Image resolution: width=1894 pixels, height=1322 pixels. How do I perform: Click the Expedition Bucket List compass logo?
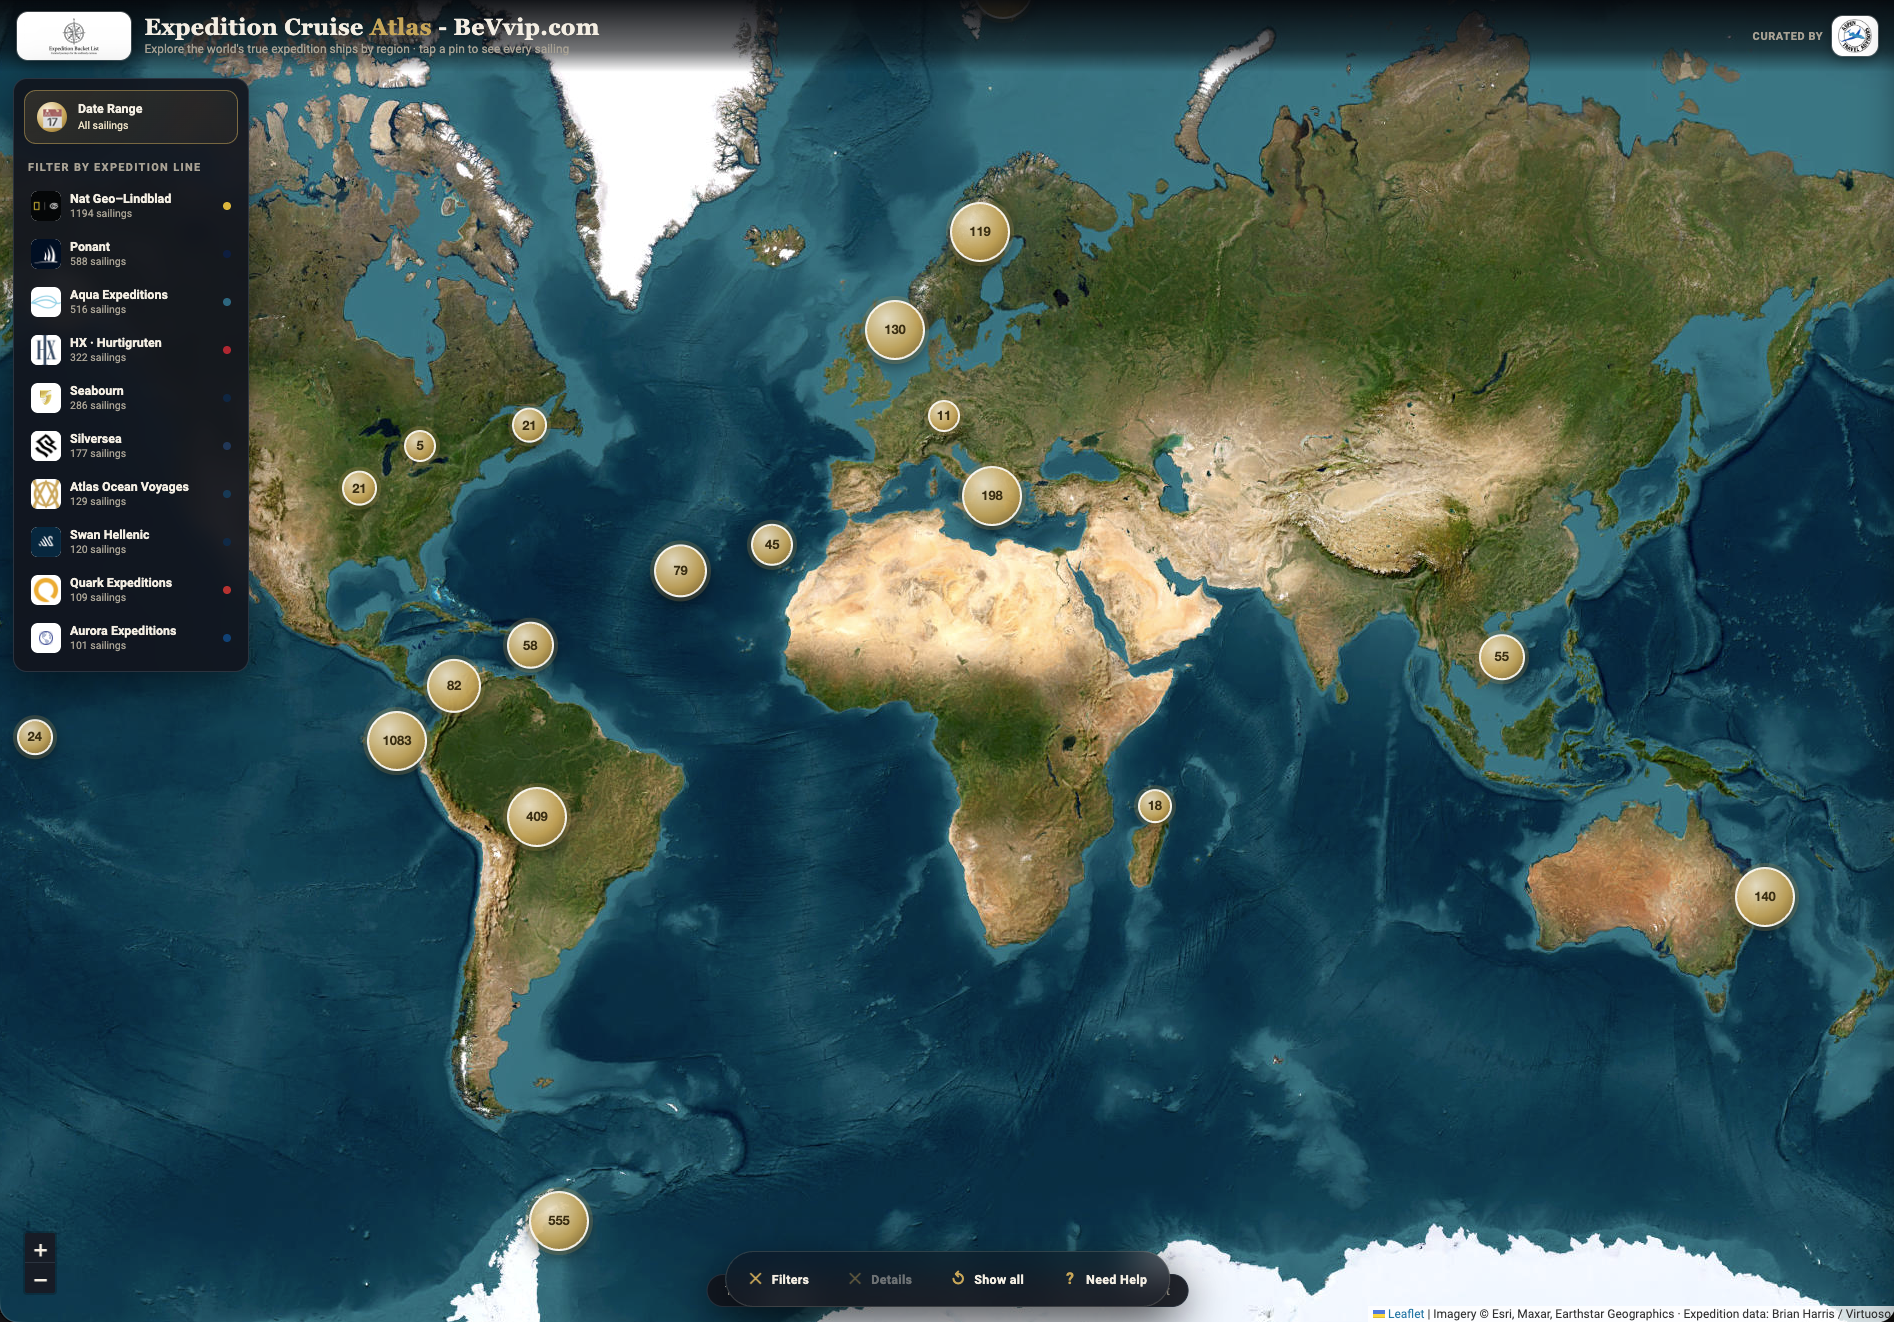click(x=74, y=36)
